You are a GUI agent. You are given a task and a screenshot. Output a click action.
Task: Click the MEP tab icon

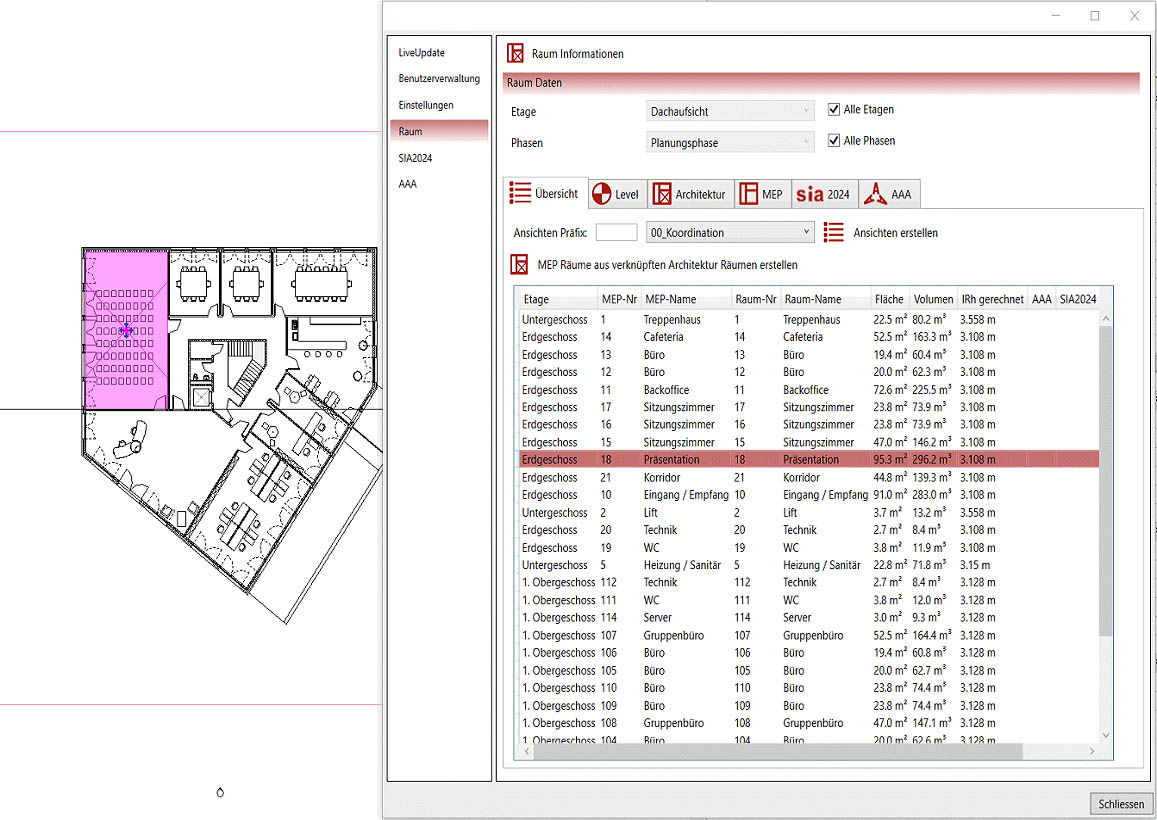coord(748,194)
